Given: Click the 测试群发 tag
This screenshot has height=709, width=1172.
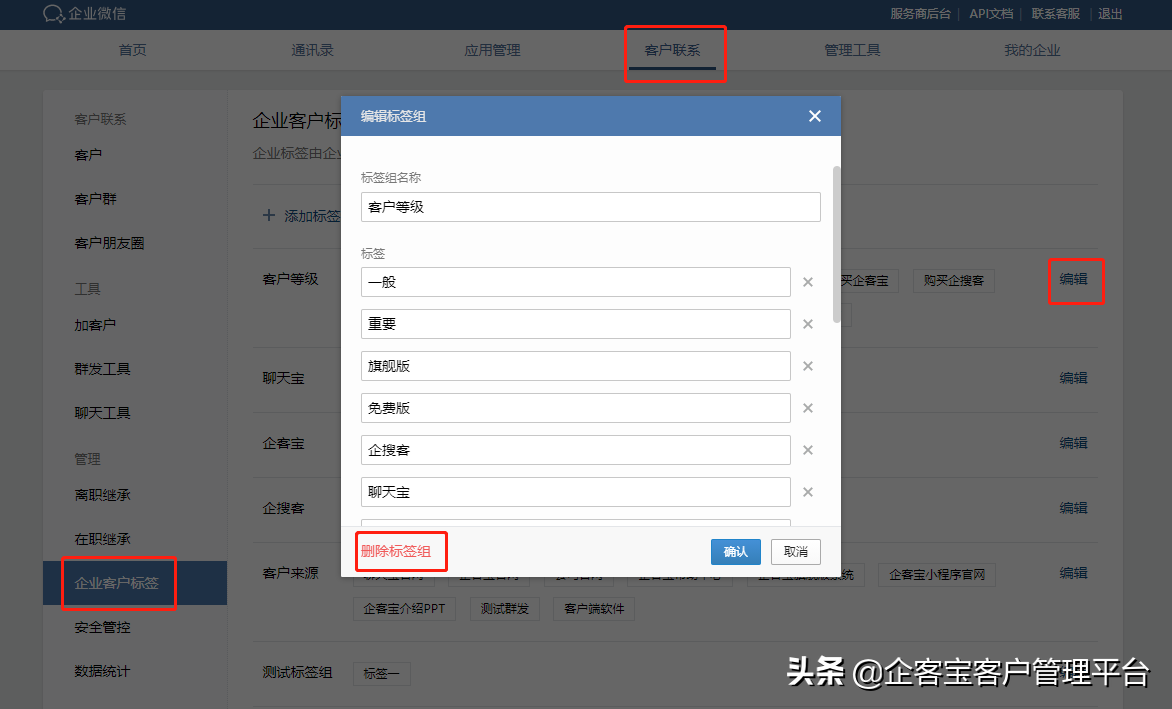Looking at the screenshot, I should tap(505, 609).
